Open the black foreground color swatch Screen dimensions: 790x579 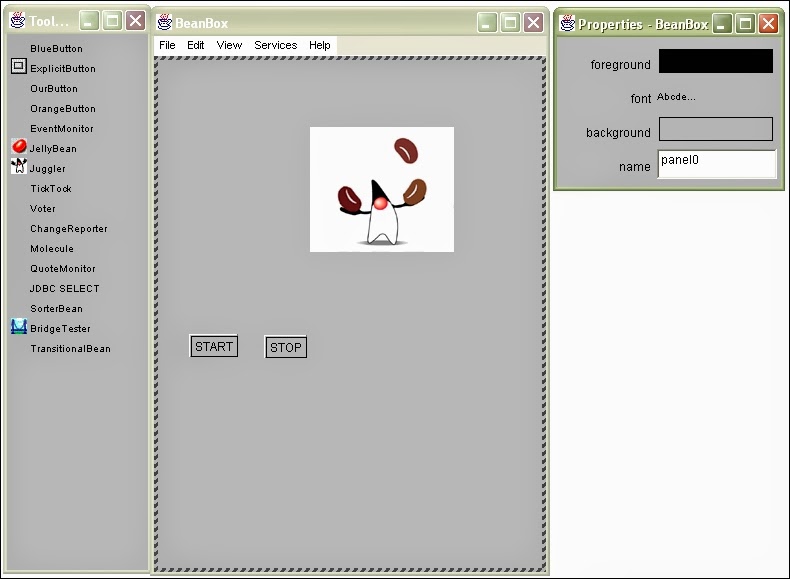click(715, 61)
